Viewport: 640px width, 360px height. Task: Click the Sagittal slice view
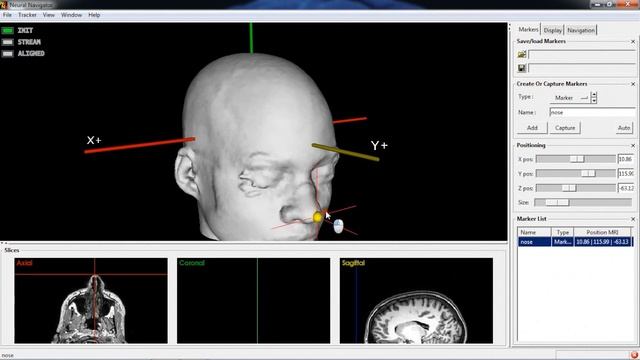coord(416,300)
